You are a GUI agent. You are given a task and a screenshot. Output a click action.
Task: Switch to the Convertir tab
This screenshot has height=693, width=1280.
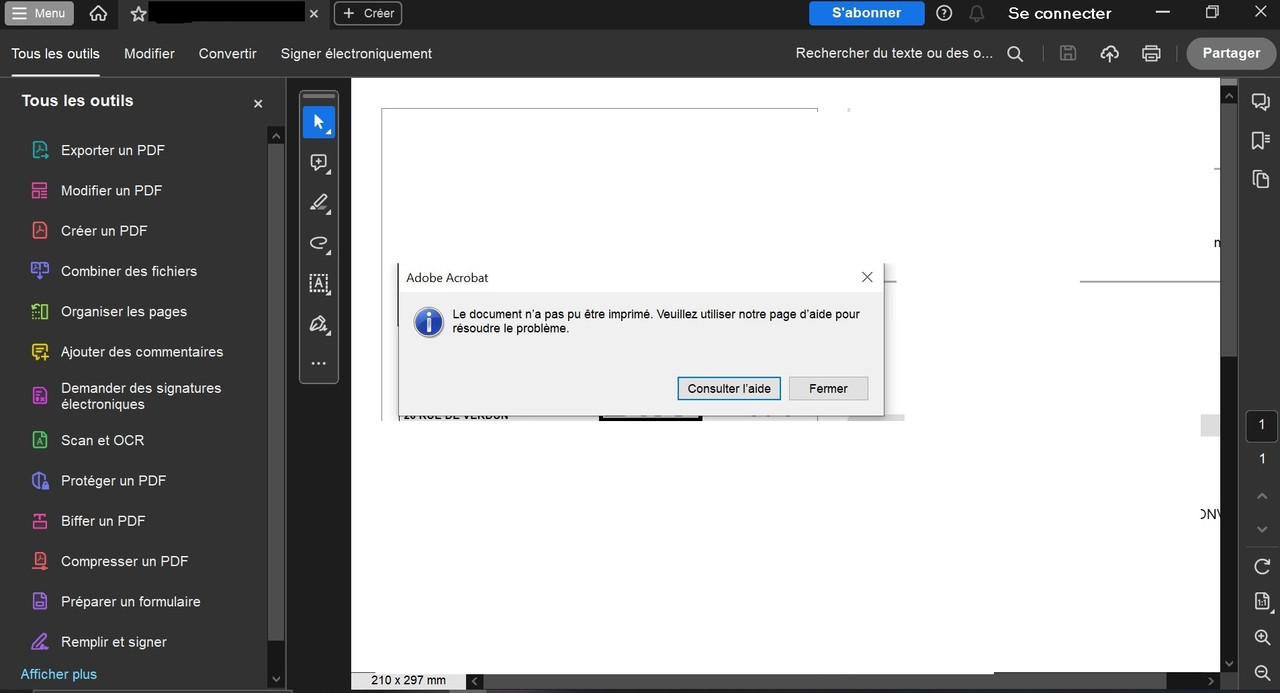tap(227, 53)
